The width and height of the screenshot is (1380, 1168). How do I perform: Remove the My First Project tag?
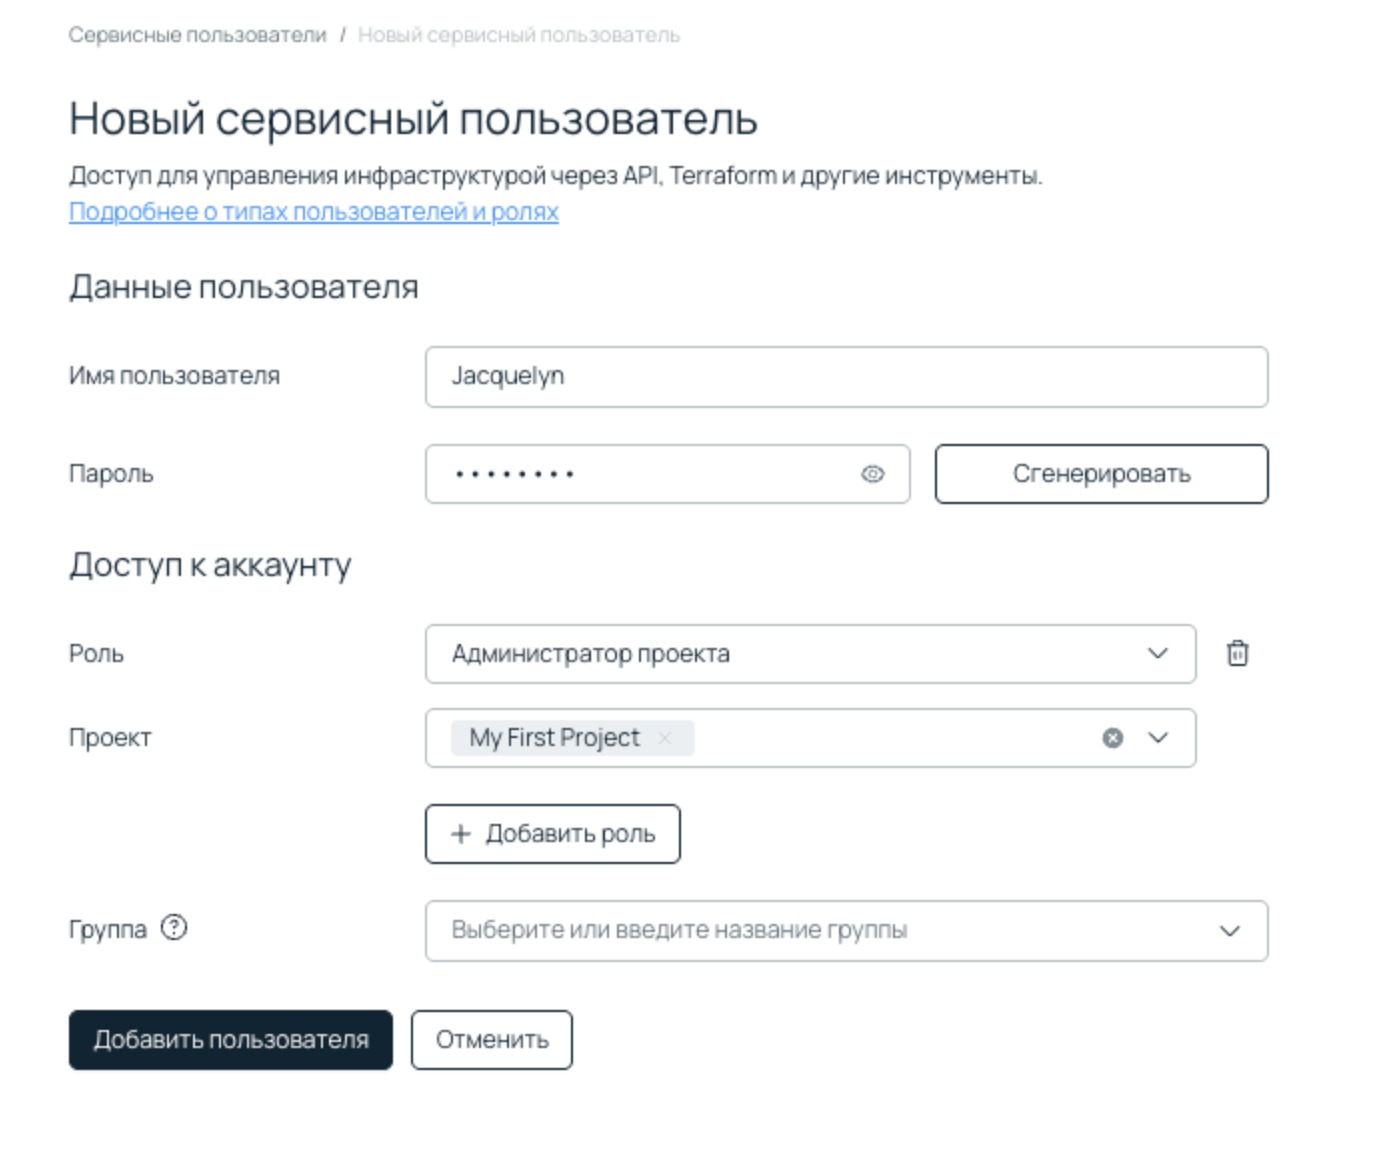point(665,738)
